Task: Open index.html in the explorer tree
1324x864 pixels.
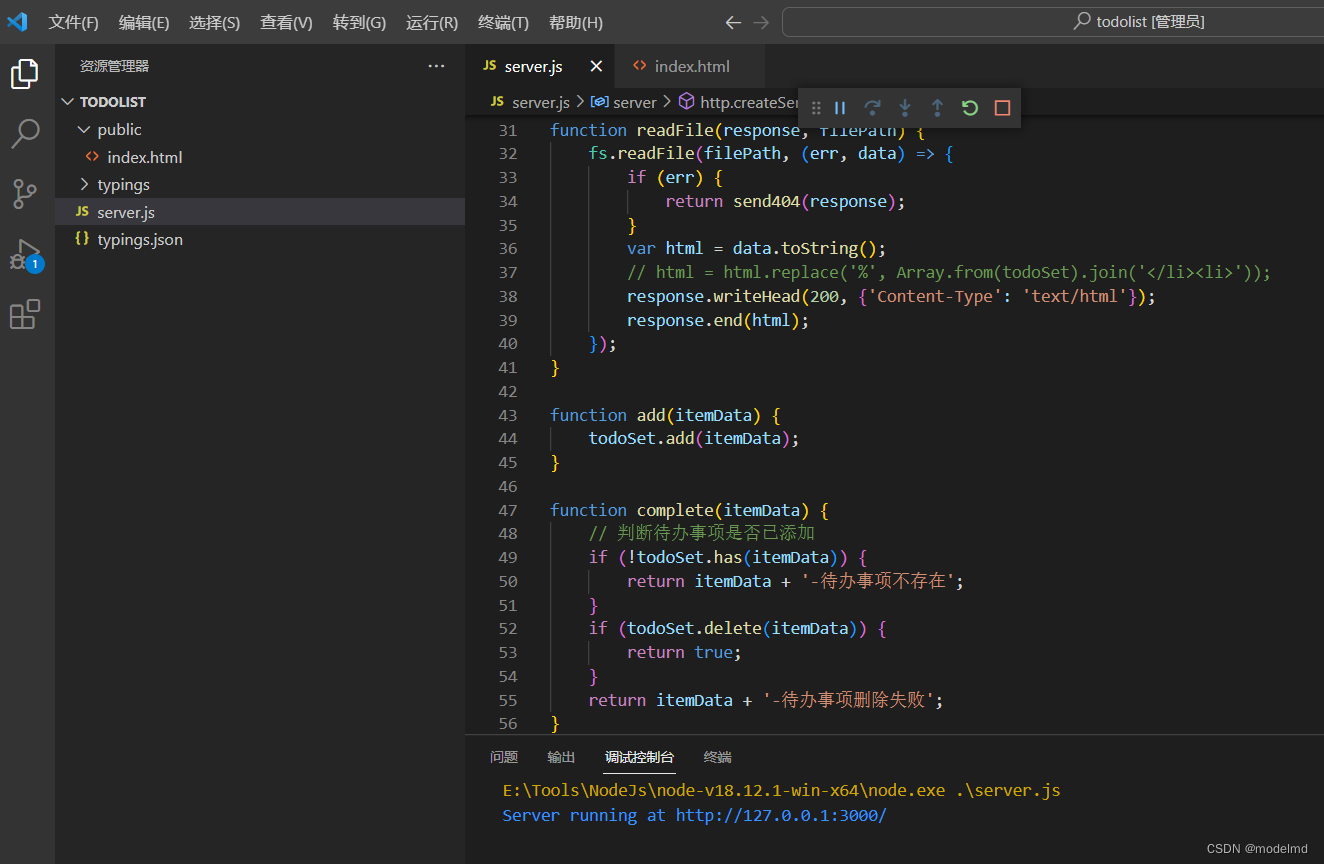Action: [x=260, y=157]
